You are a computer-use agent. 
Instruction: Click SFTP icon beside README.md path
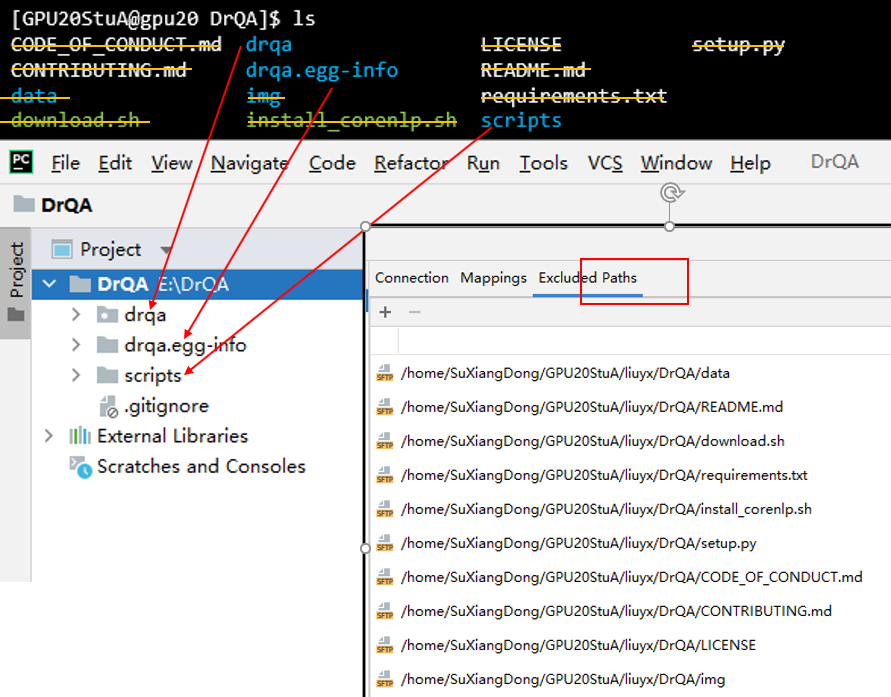pos(385,407)
